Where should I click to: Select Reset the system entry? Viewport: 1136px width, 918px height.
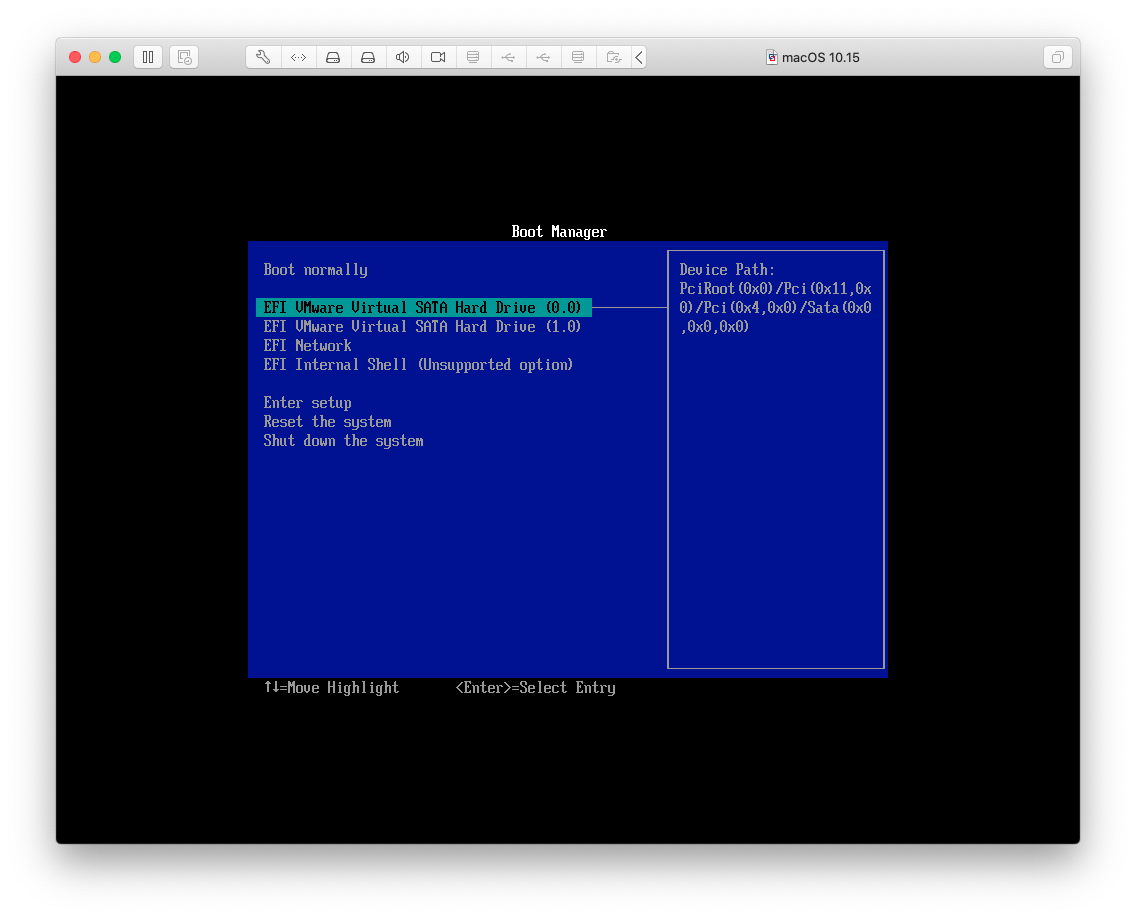click(327, 422)
